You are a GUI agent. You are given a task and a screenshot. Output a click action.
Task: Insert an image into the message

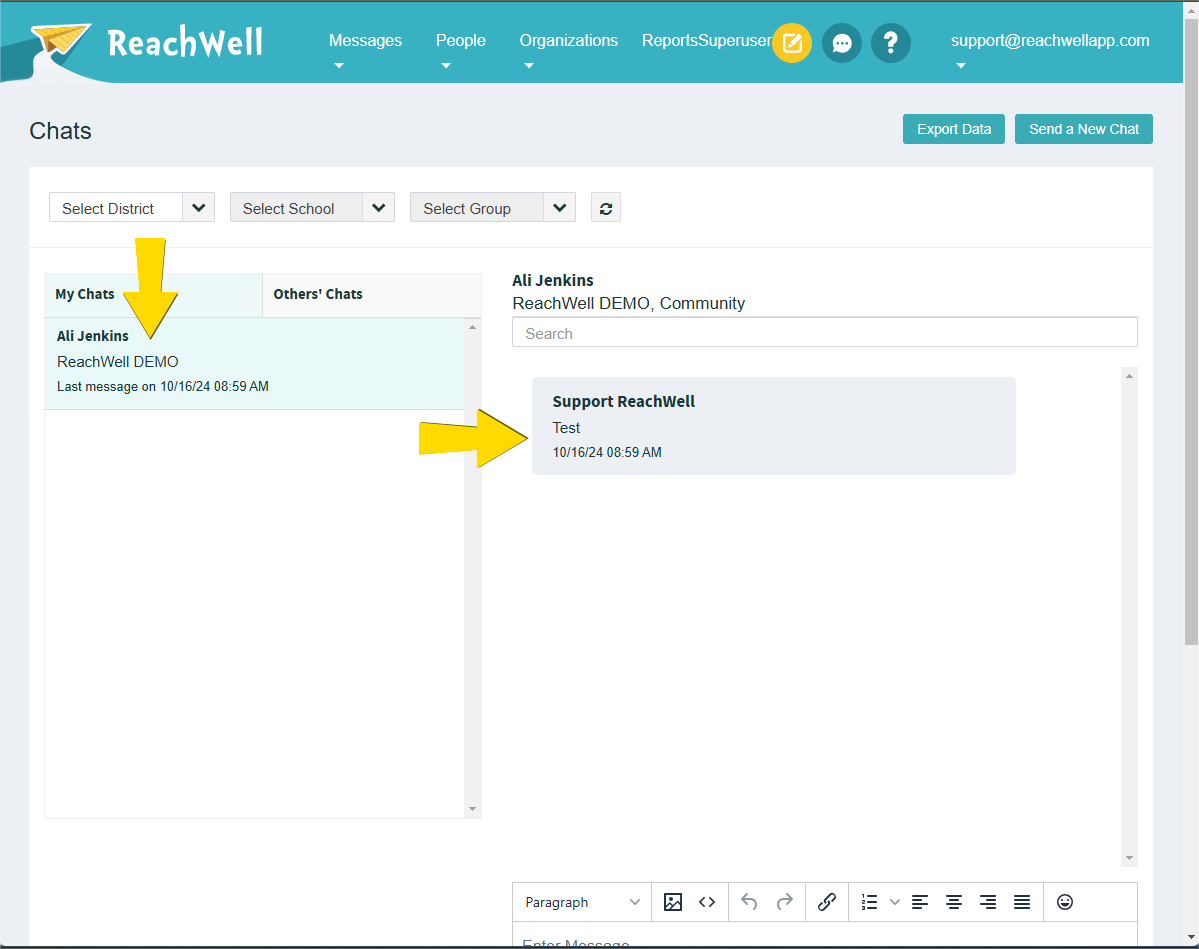(x=673, y=902)
